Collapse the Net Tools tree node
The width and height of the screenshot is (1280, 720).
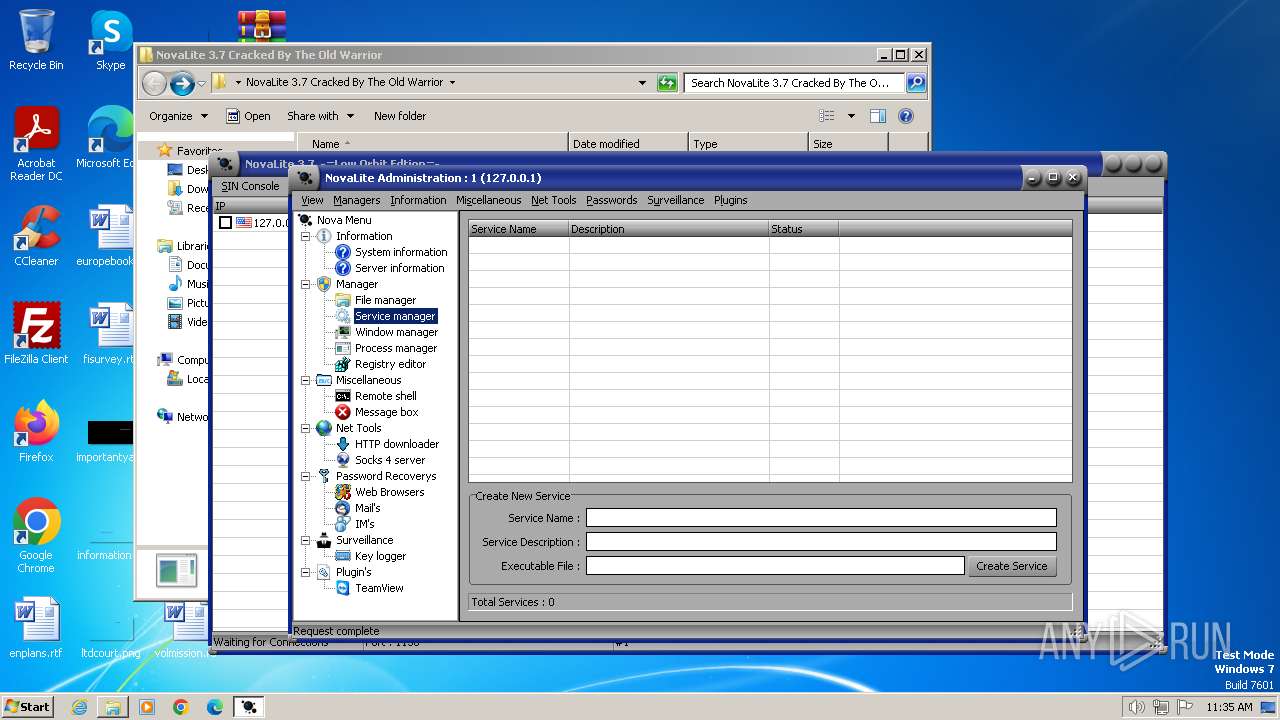pos(306,428)
